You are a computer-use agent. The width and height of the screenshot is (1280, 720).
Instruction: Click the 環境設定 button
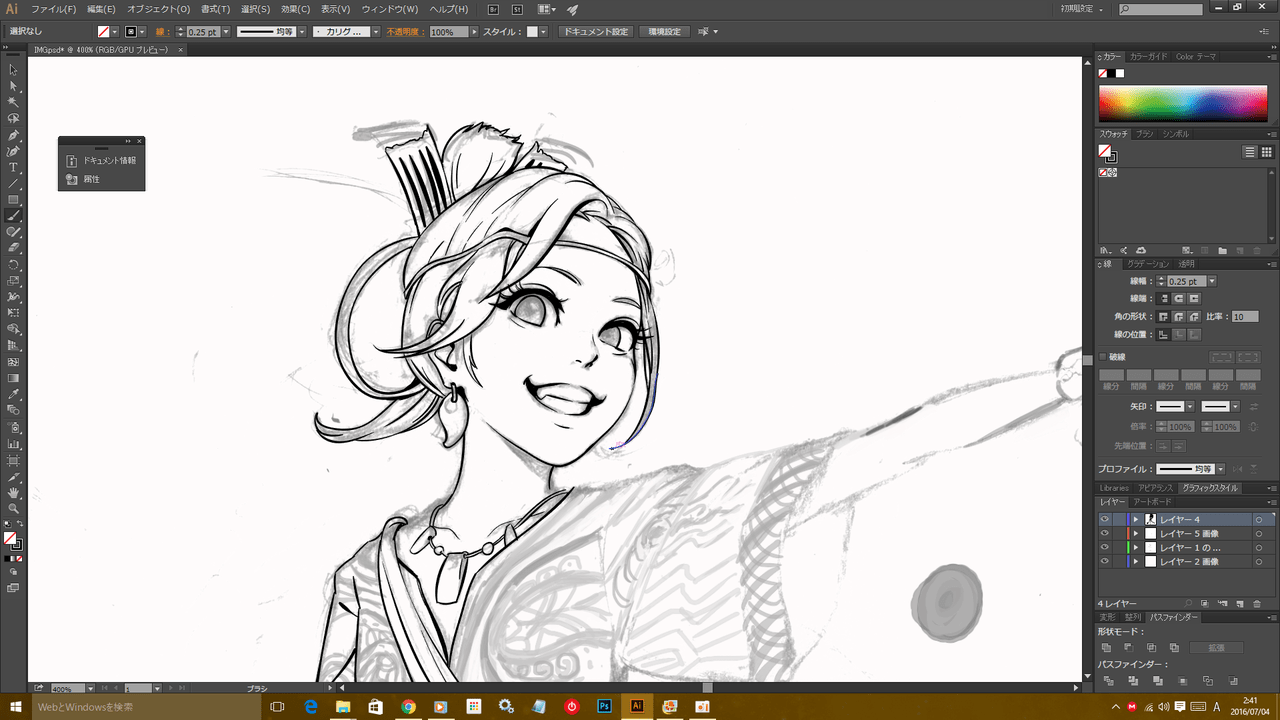click(x=664, y=32)
